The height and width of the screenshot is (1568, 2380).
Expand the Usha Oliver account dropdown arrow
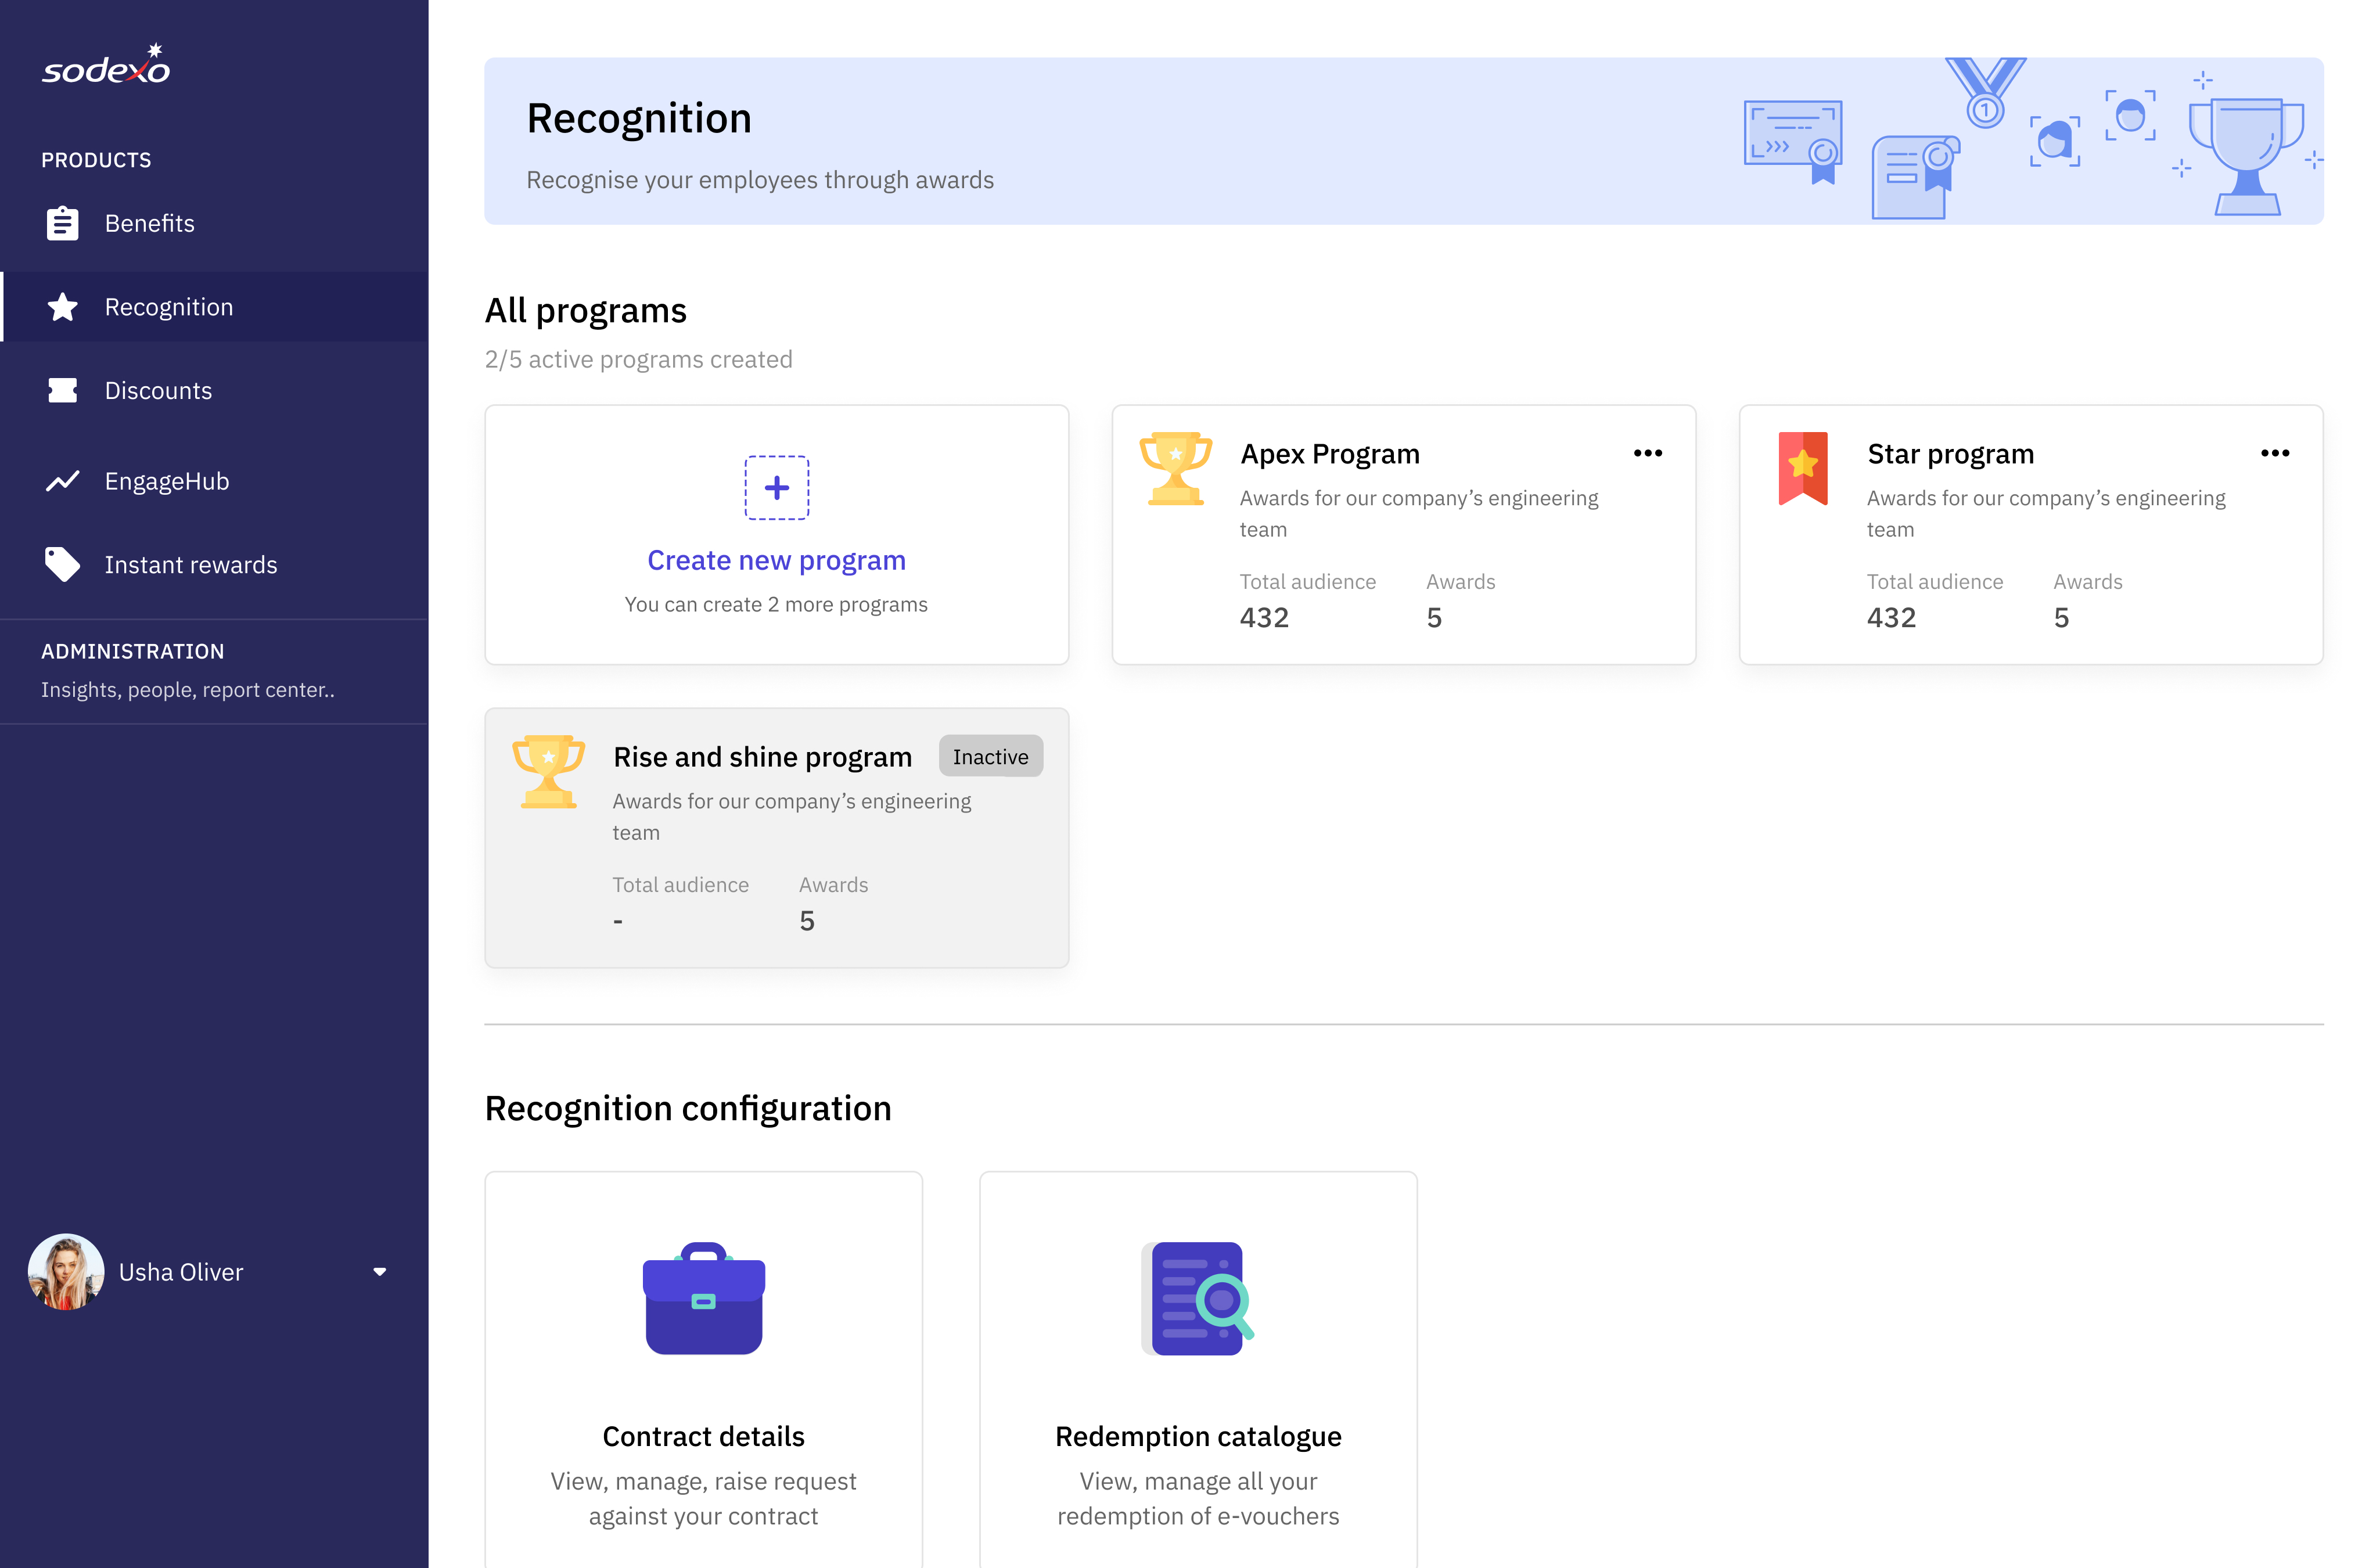click(x=379, y=1272)
